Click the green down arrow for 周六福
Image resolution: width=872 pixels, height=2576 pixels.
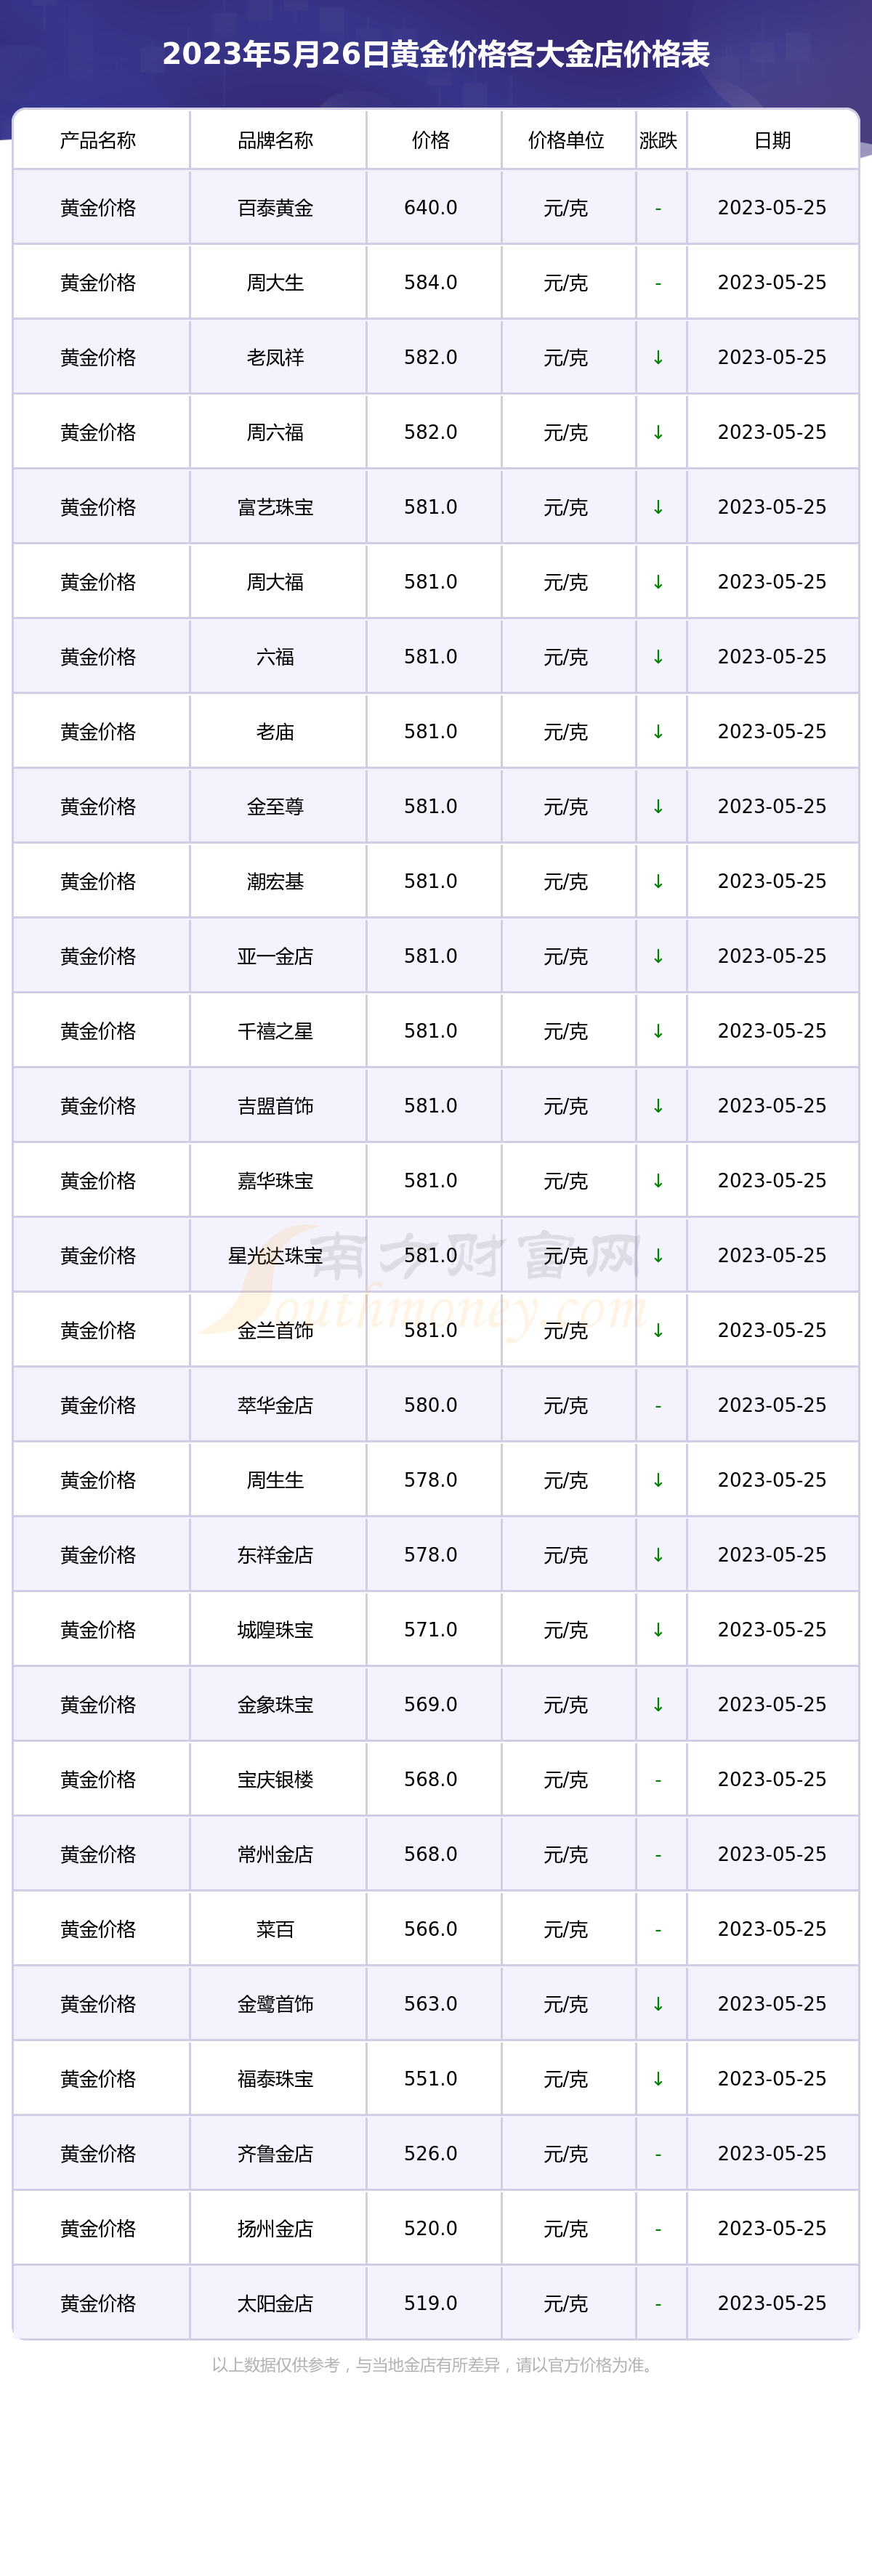pos(658,432)
